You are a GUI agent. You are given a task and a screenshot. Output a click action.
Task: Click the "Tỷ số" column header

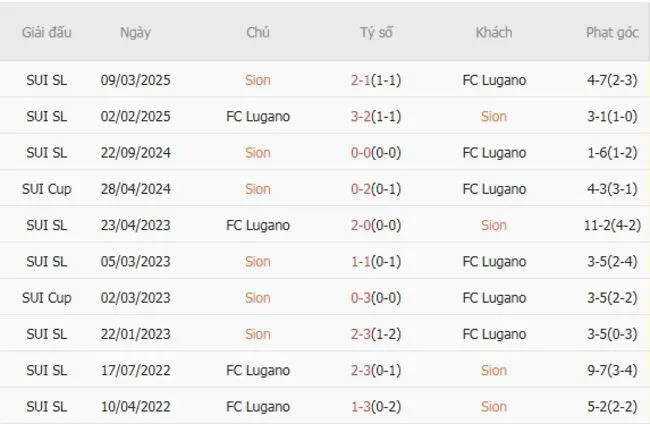(376, 32)
